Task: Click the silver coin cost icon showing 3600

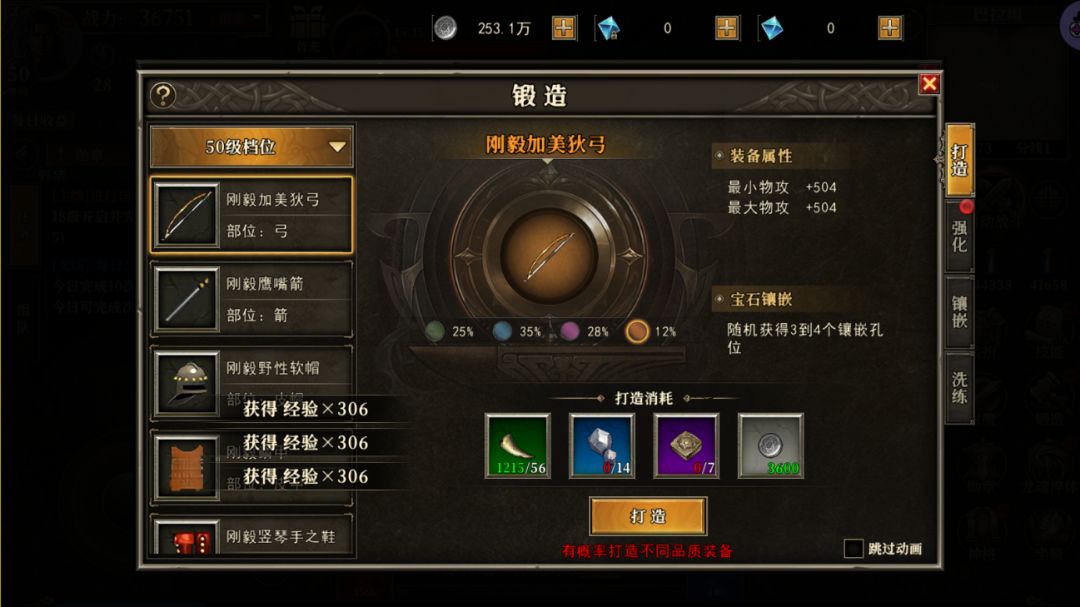Action: pyautogui.click(x=770, y=446)
